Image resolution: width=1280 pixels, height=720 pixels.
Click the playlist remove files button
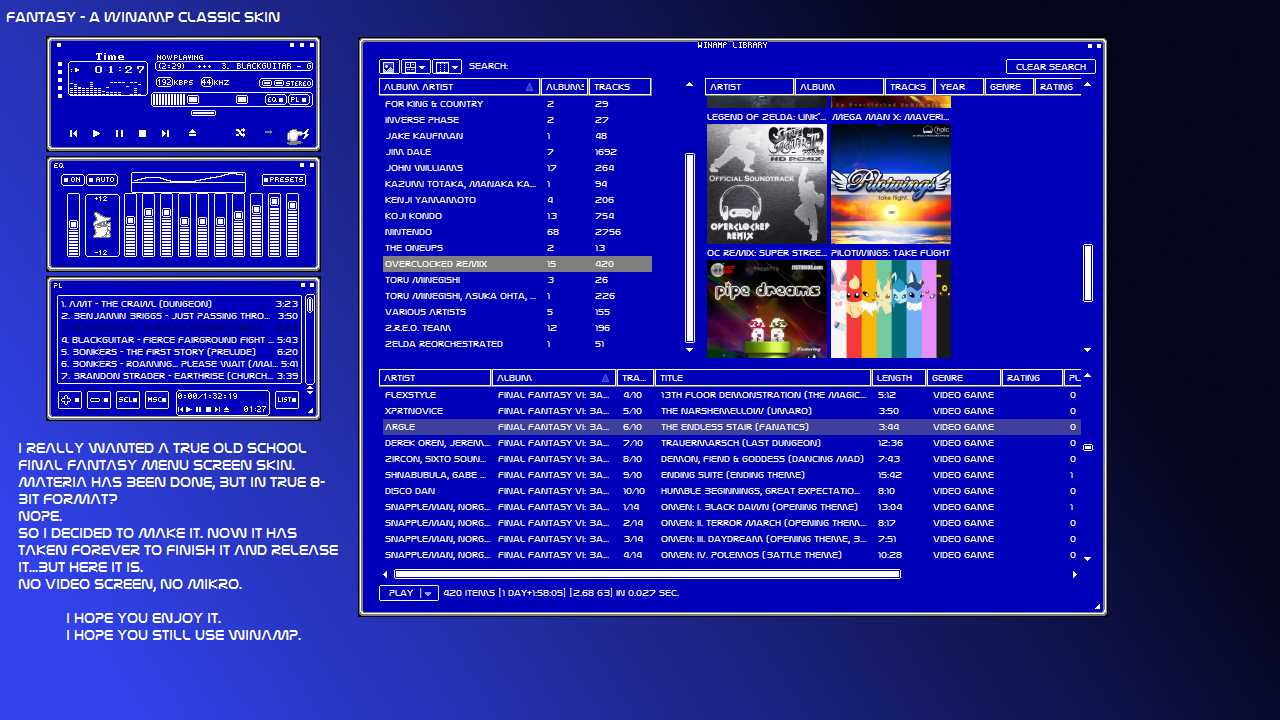[99, 400]
